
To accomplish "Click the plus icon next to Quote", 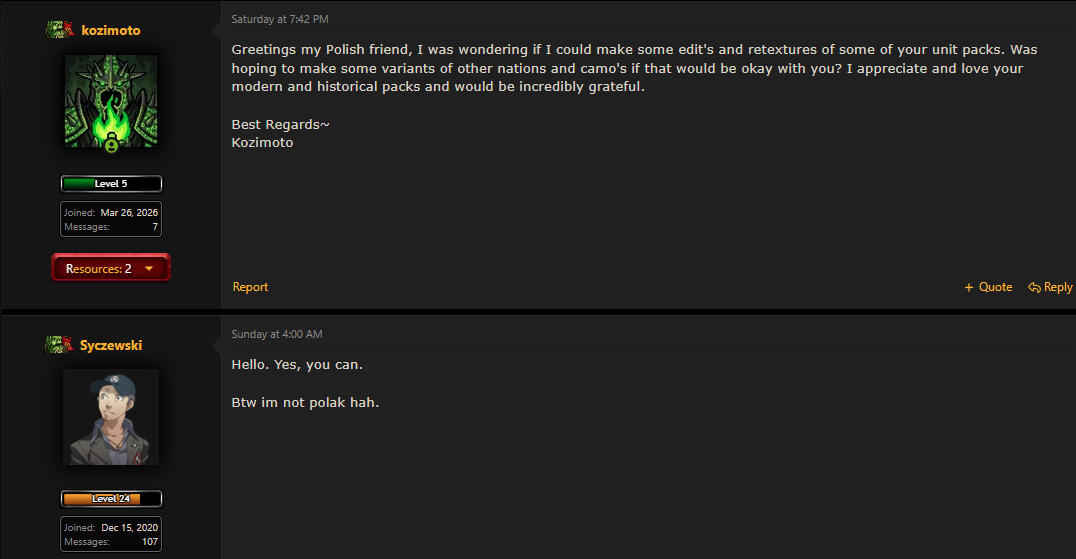I will [969, 287].
